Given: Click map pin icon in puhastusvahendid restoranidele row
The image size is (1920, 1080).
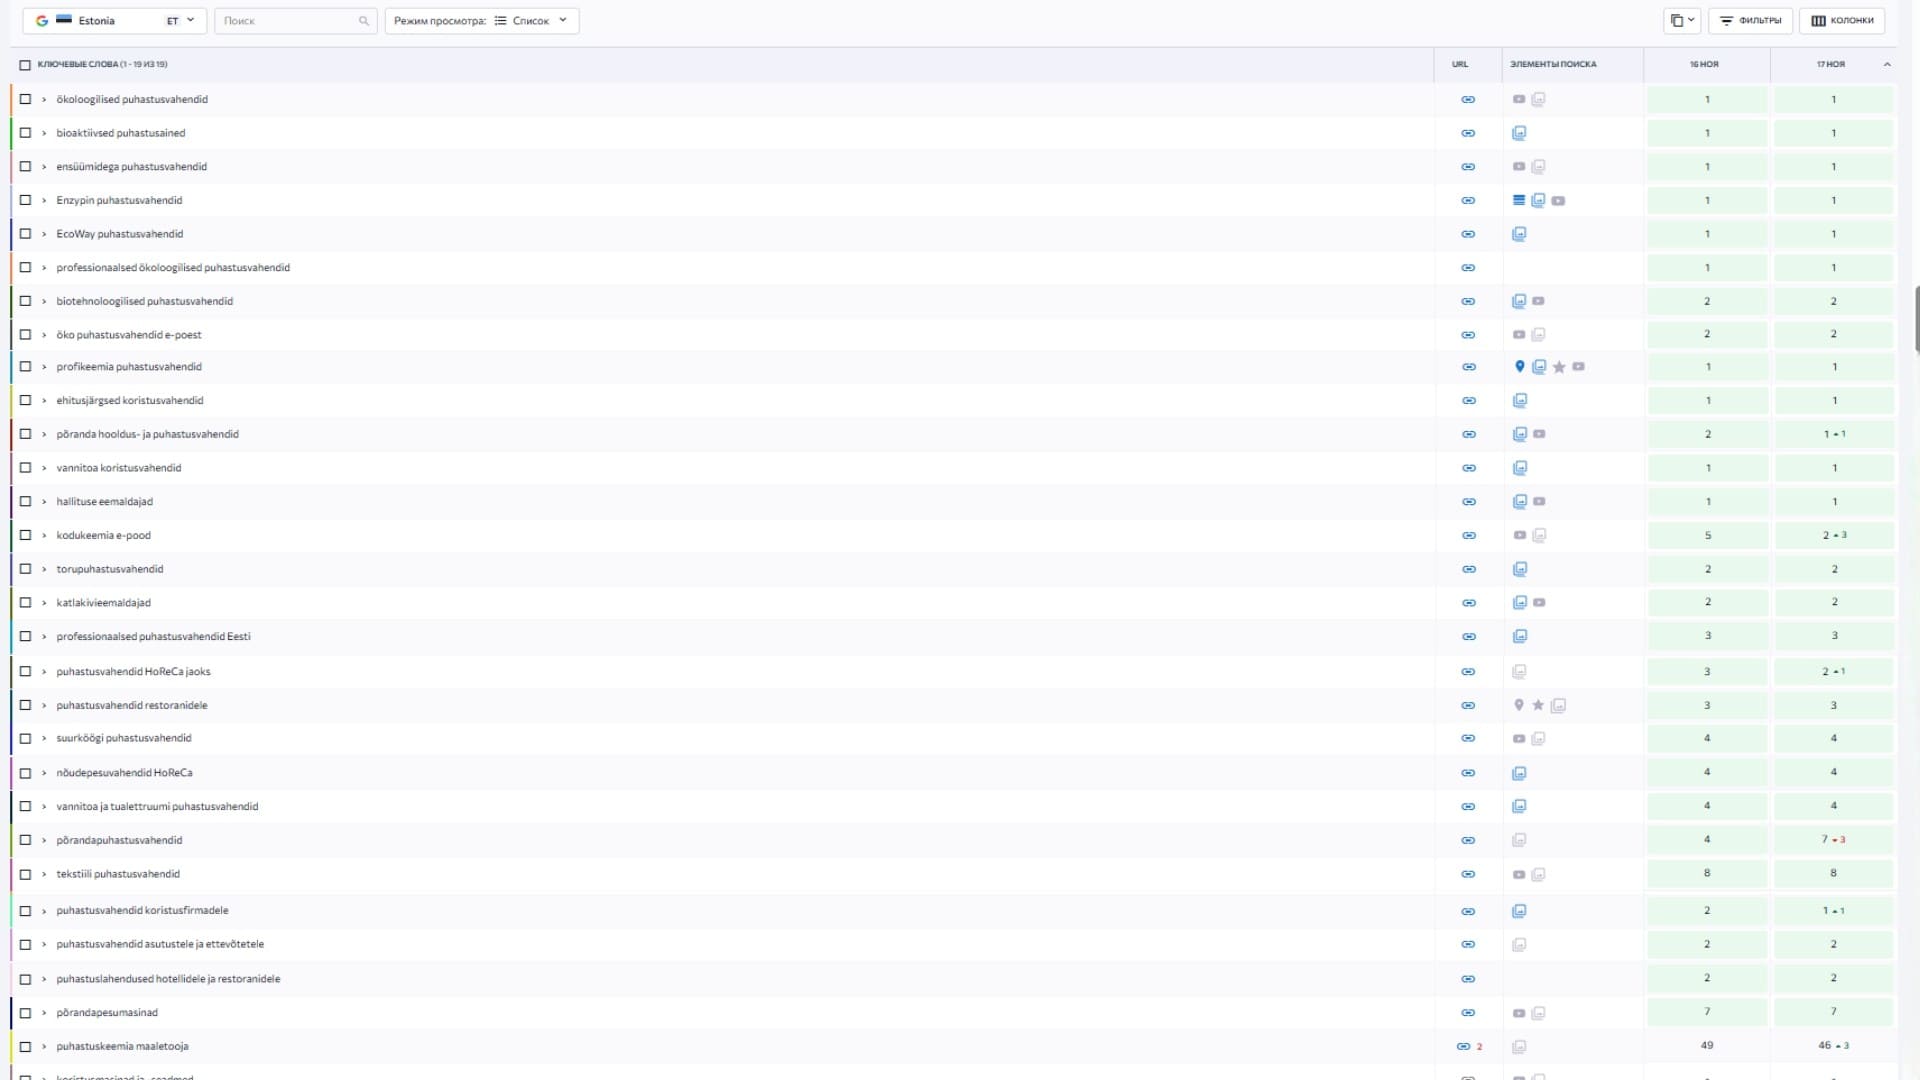Looking at the screenshot, I should tap(1519, 705).
